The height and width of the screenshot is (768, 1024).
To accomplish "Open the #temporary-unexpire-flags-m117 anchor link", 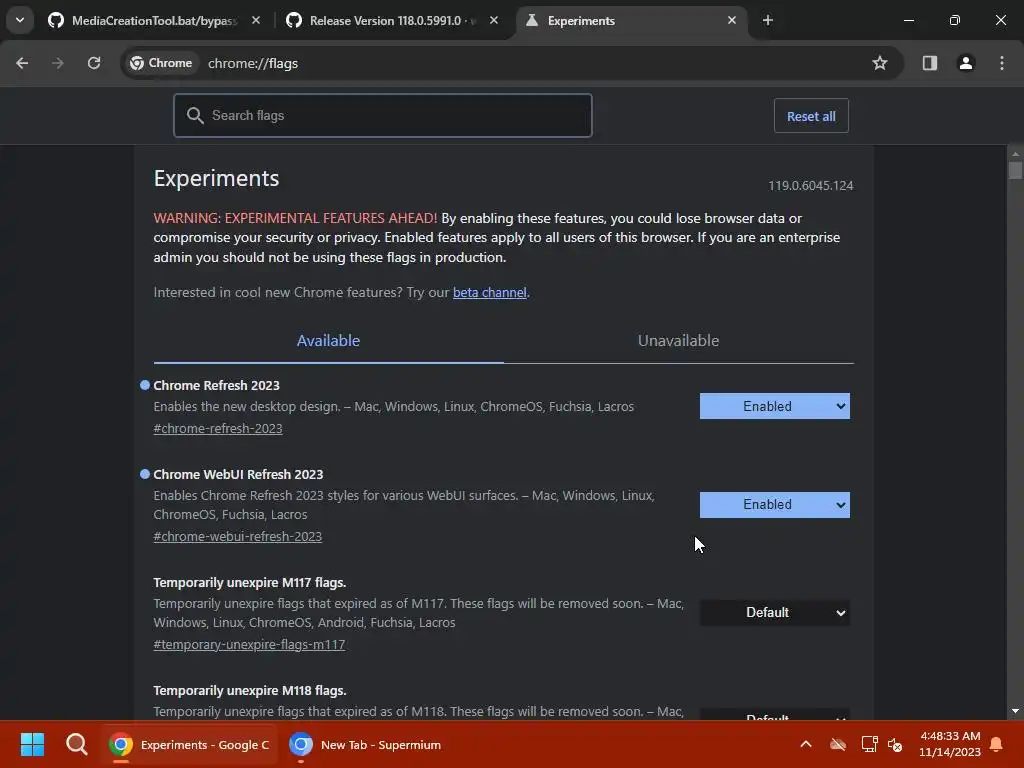I will (x=249, y=645).
